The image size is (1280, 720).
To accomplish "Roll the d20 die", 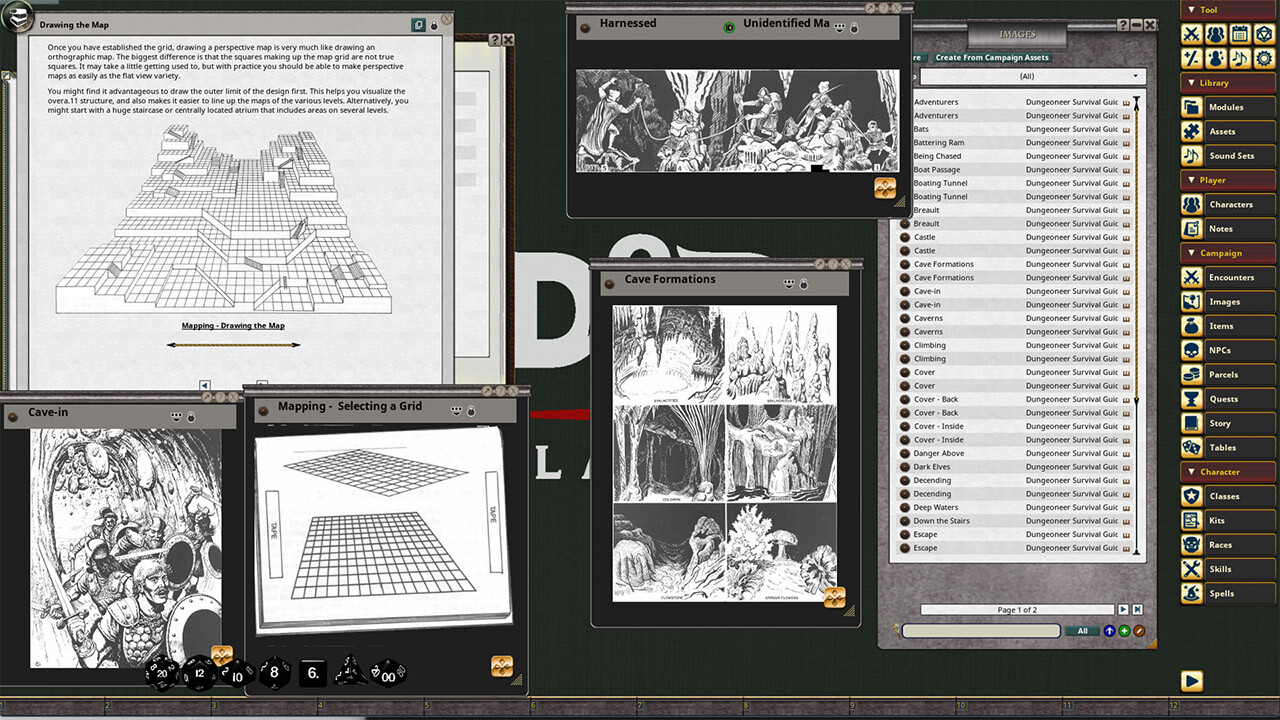I will [x=162, y=673].
